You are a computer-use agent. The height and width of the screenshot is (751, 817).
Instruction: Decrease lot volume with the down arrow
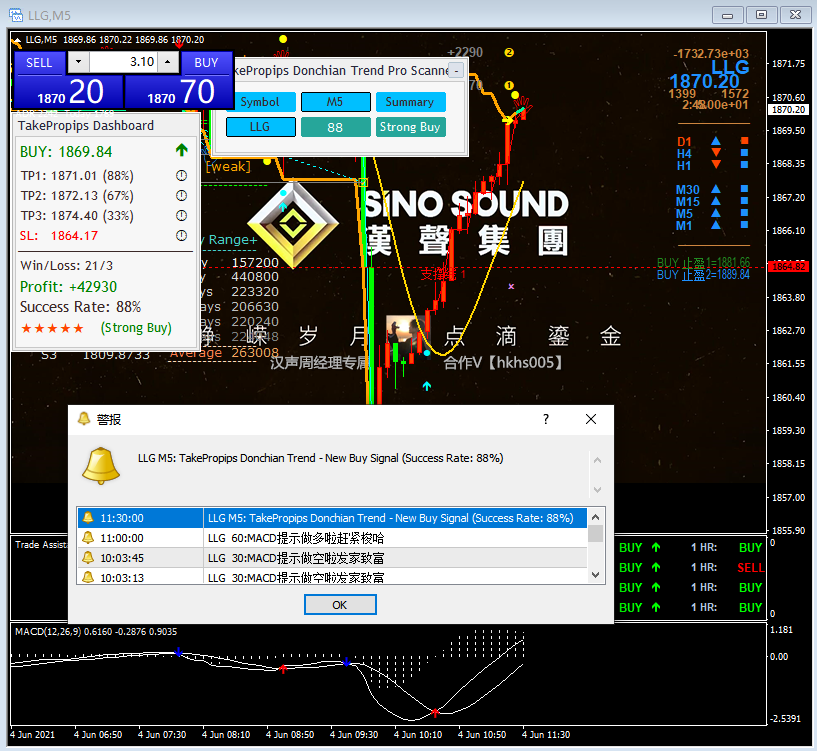point(78,62)
